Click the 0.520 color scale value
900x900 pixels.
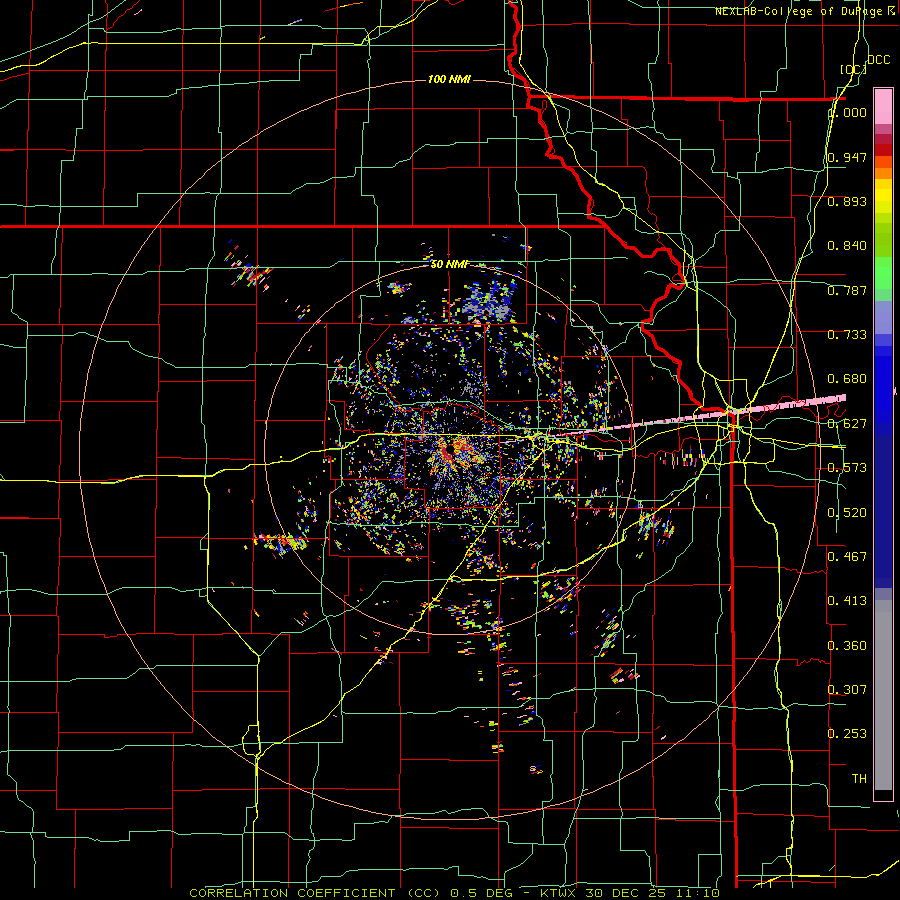(x=847, y=513)
